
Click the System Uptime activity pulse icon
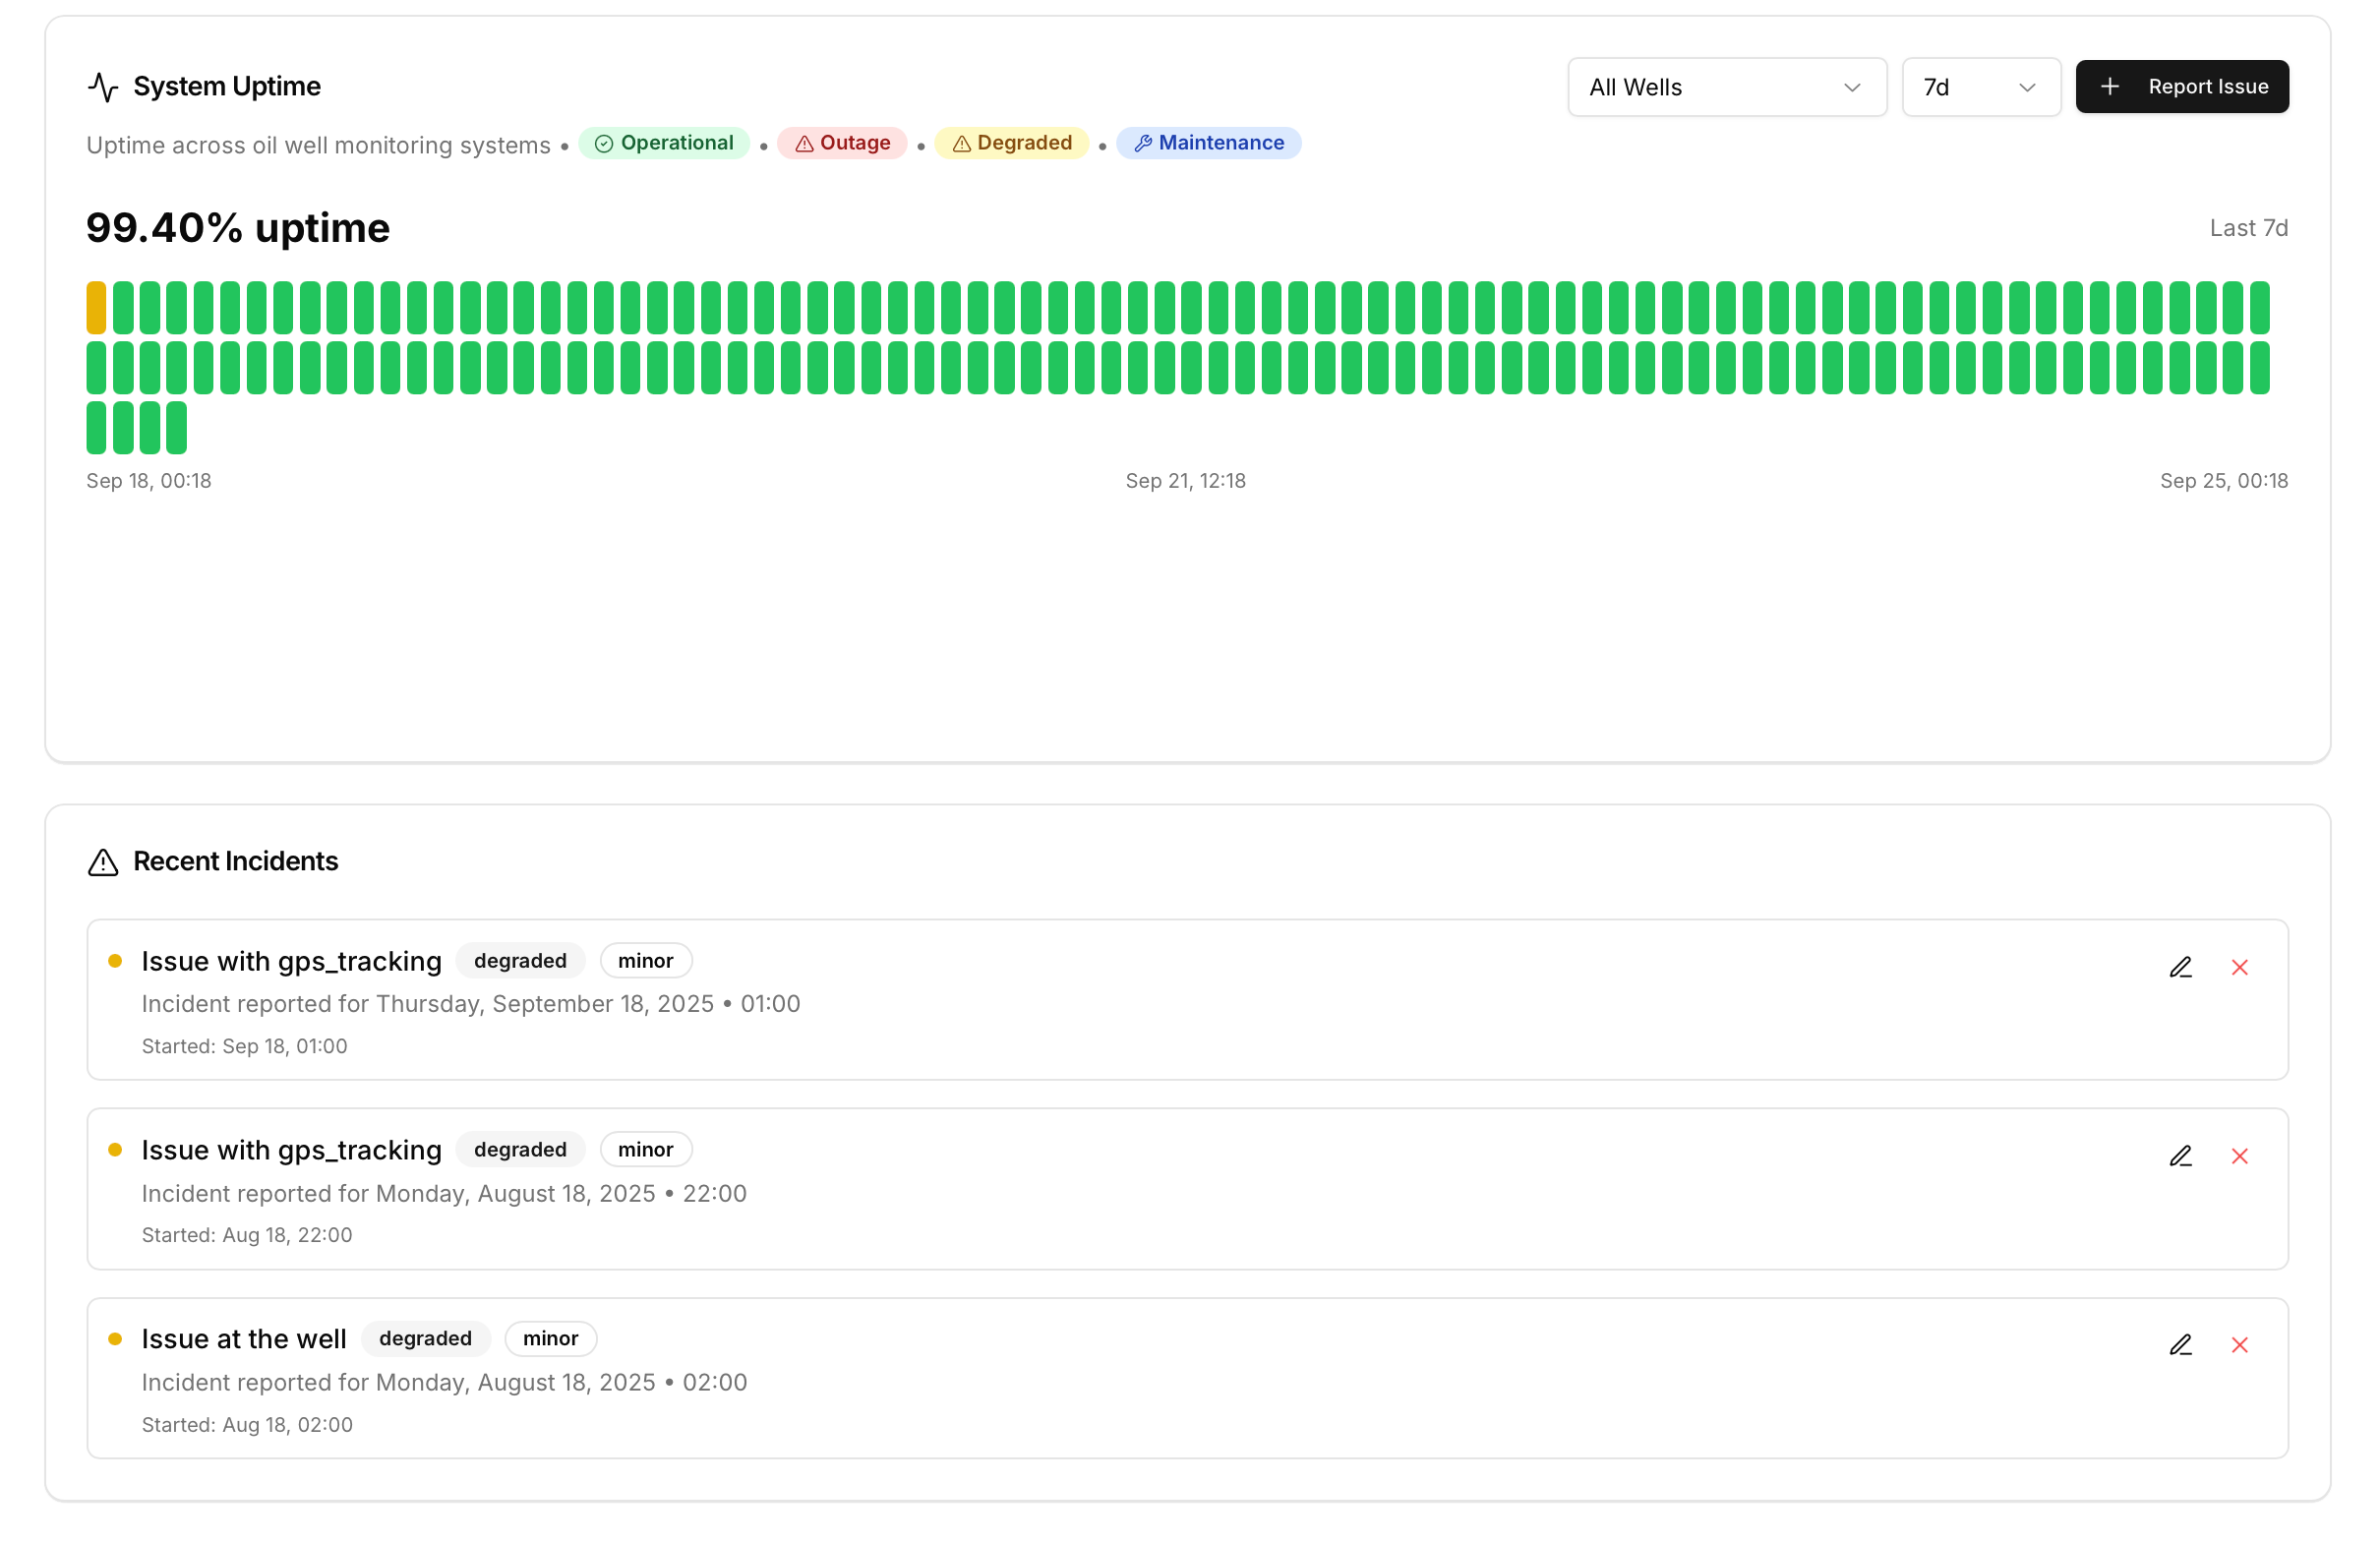click(103, 87)
